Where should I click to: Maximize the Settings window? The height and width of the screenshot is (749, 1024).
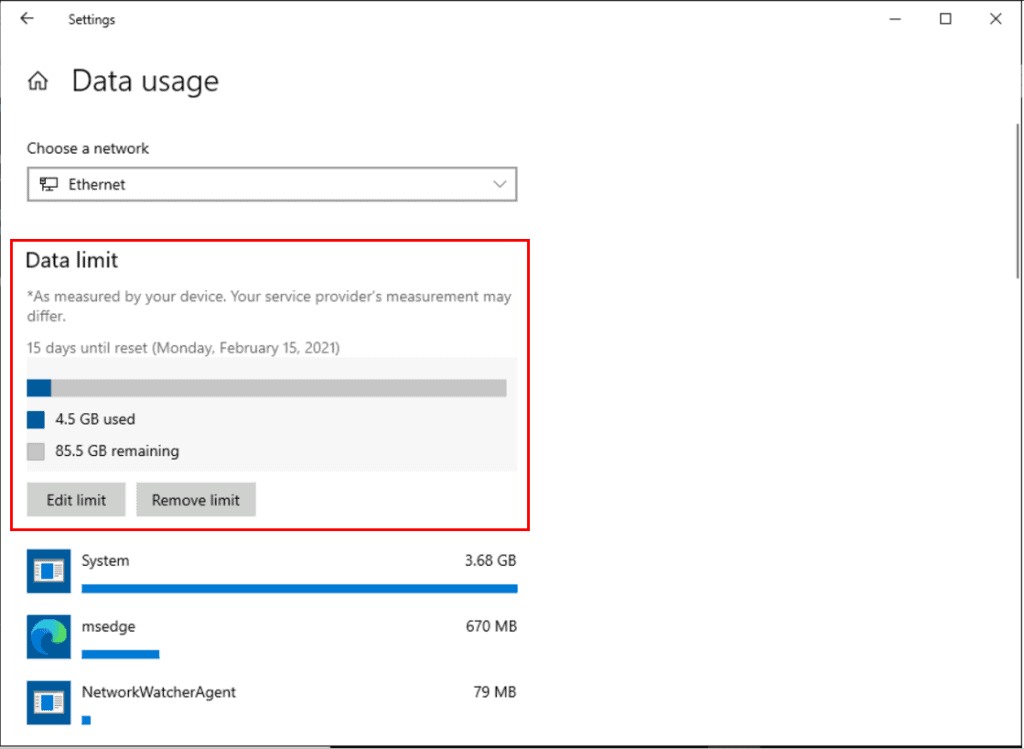click(x=945, y=19)
